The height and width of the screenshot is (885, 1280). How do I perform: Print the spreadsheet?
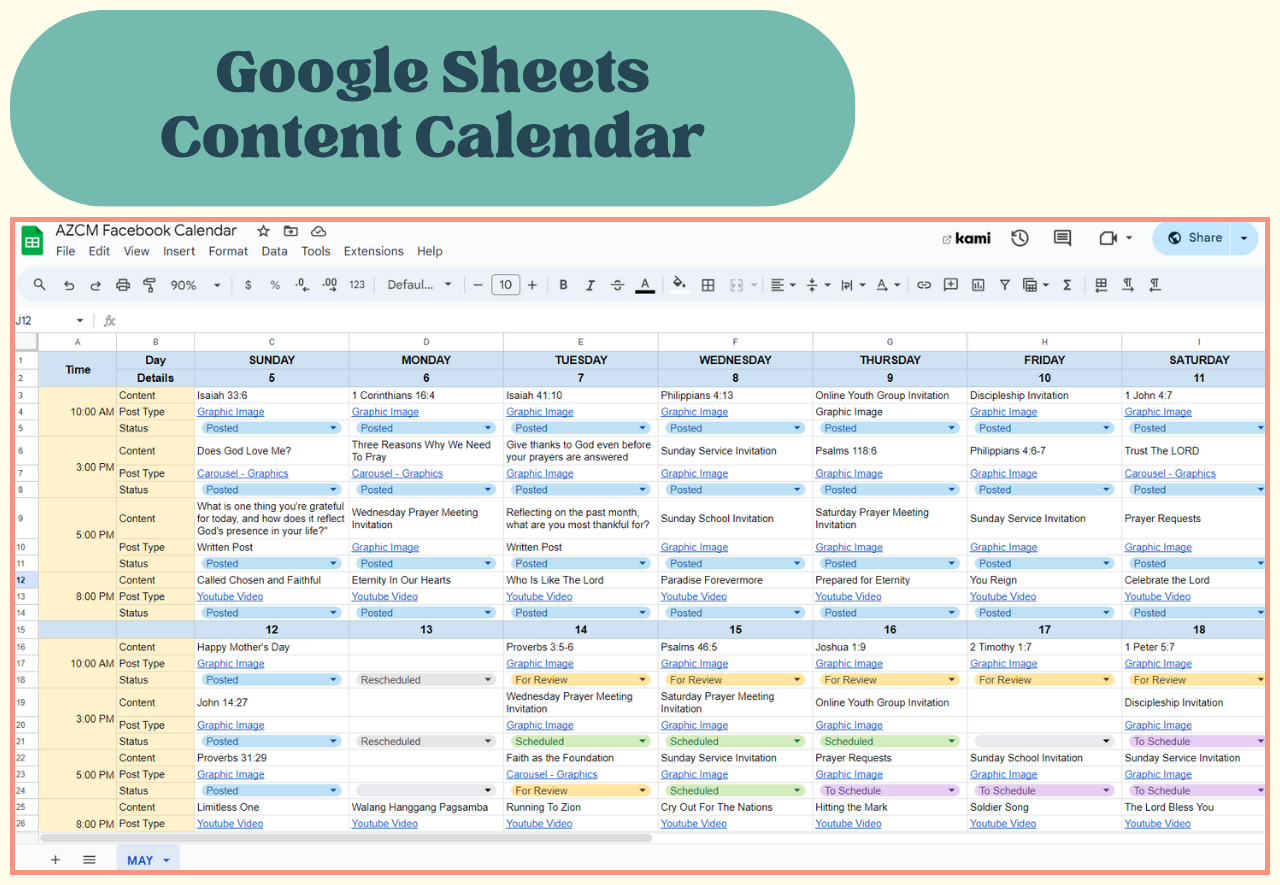coord(123,285)
